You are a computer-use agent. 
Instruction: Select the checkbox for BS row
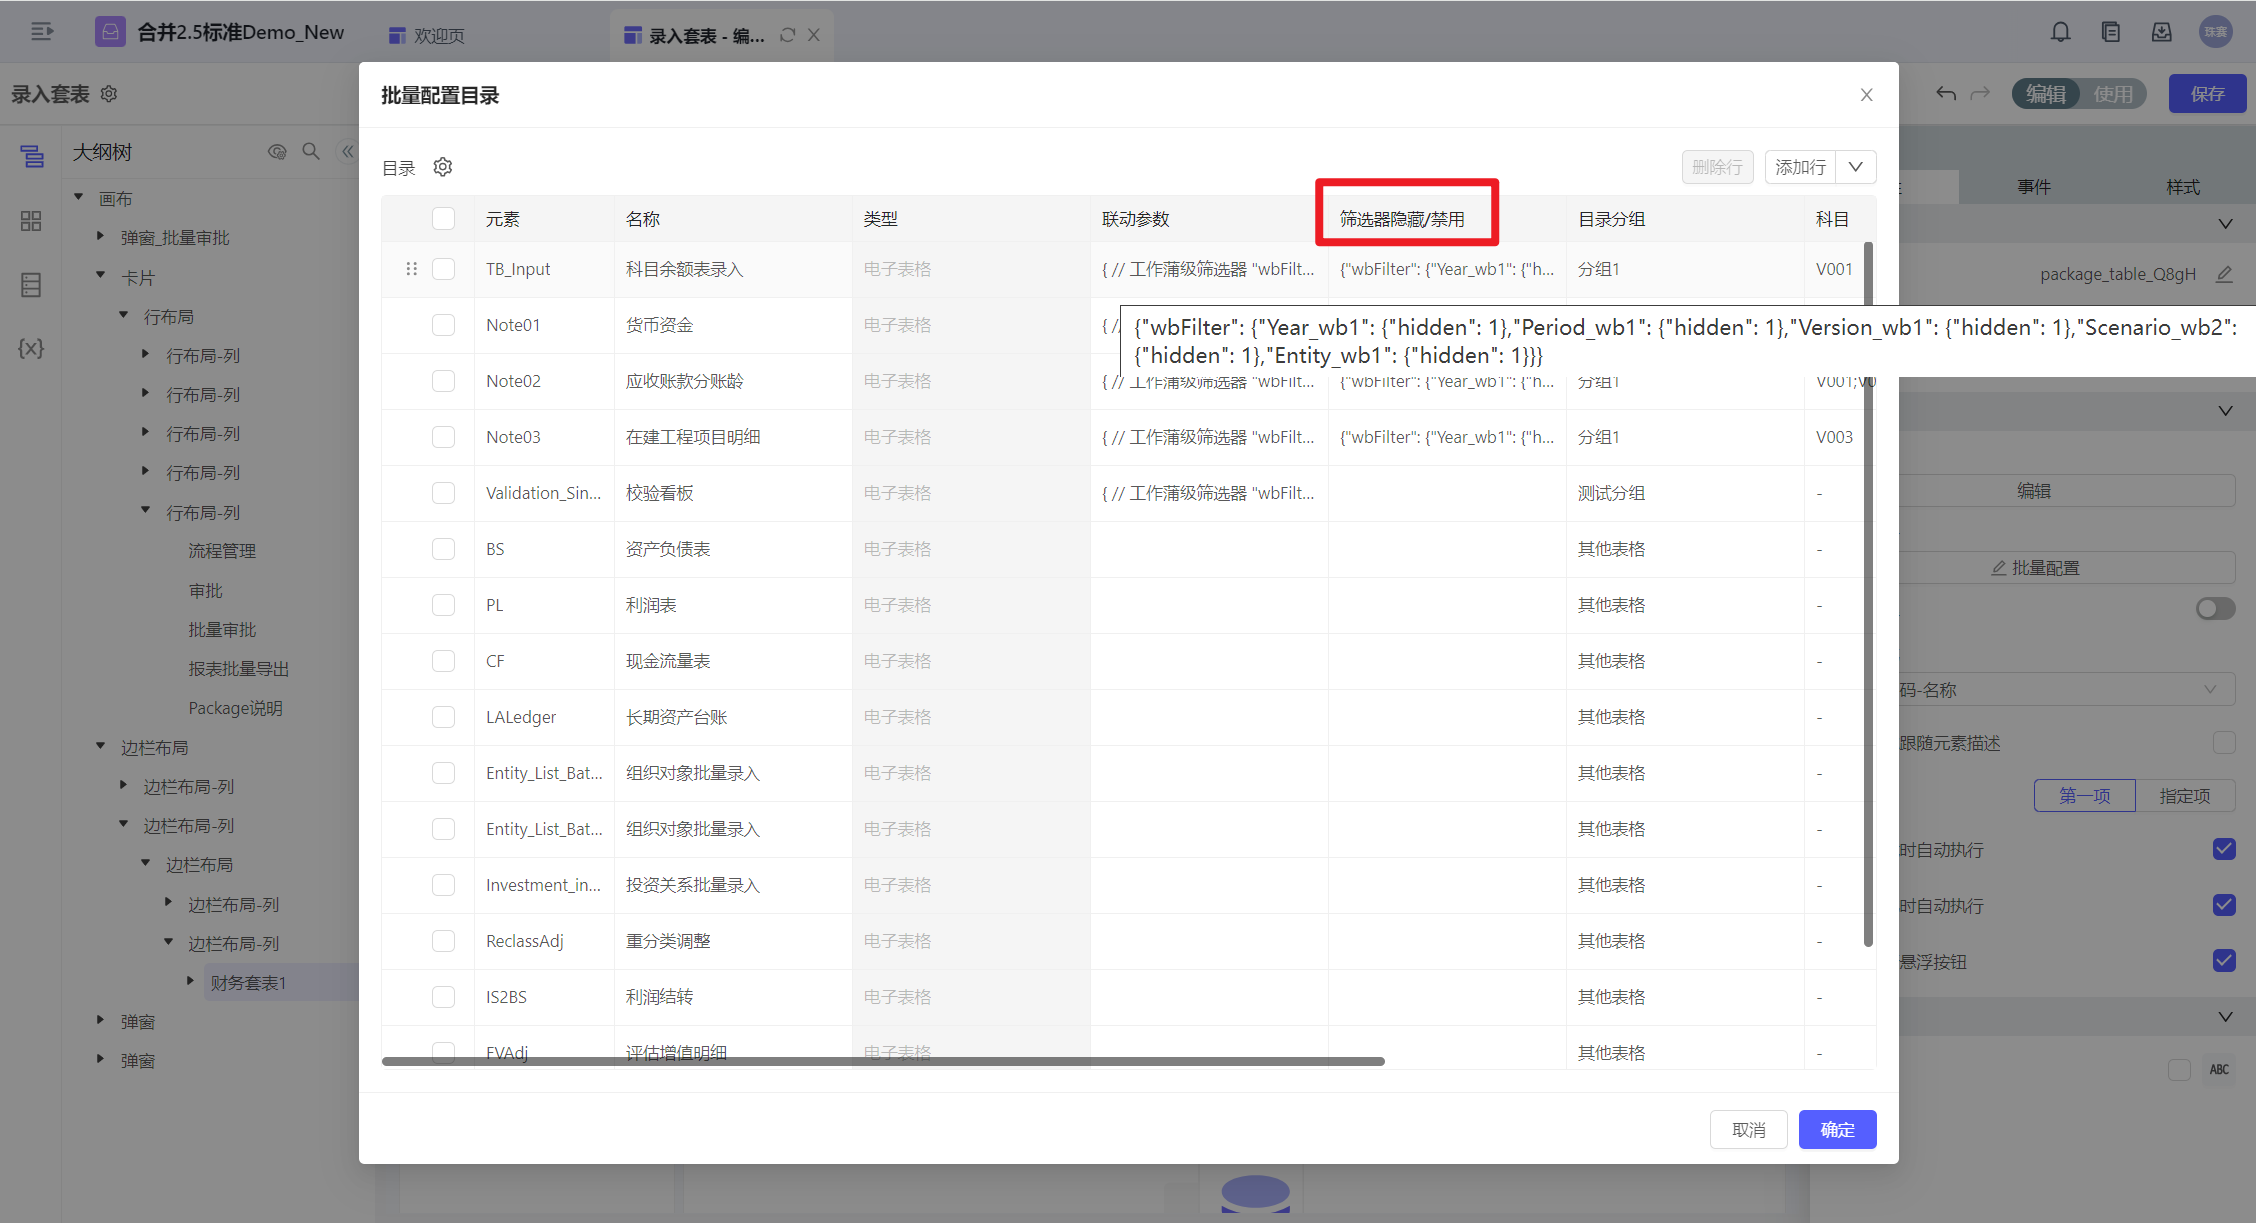coord(443,549)
